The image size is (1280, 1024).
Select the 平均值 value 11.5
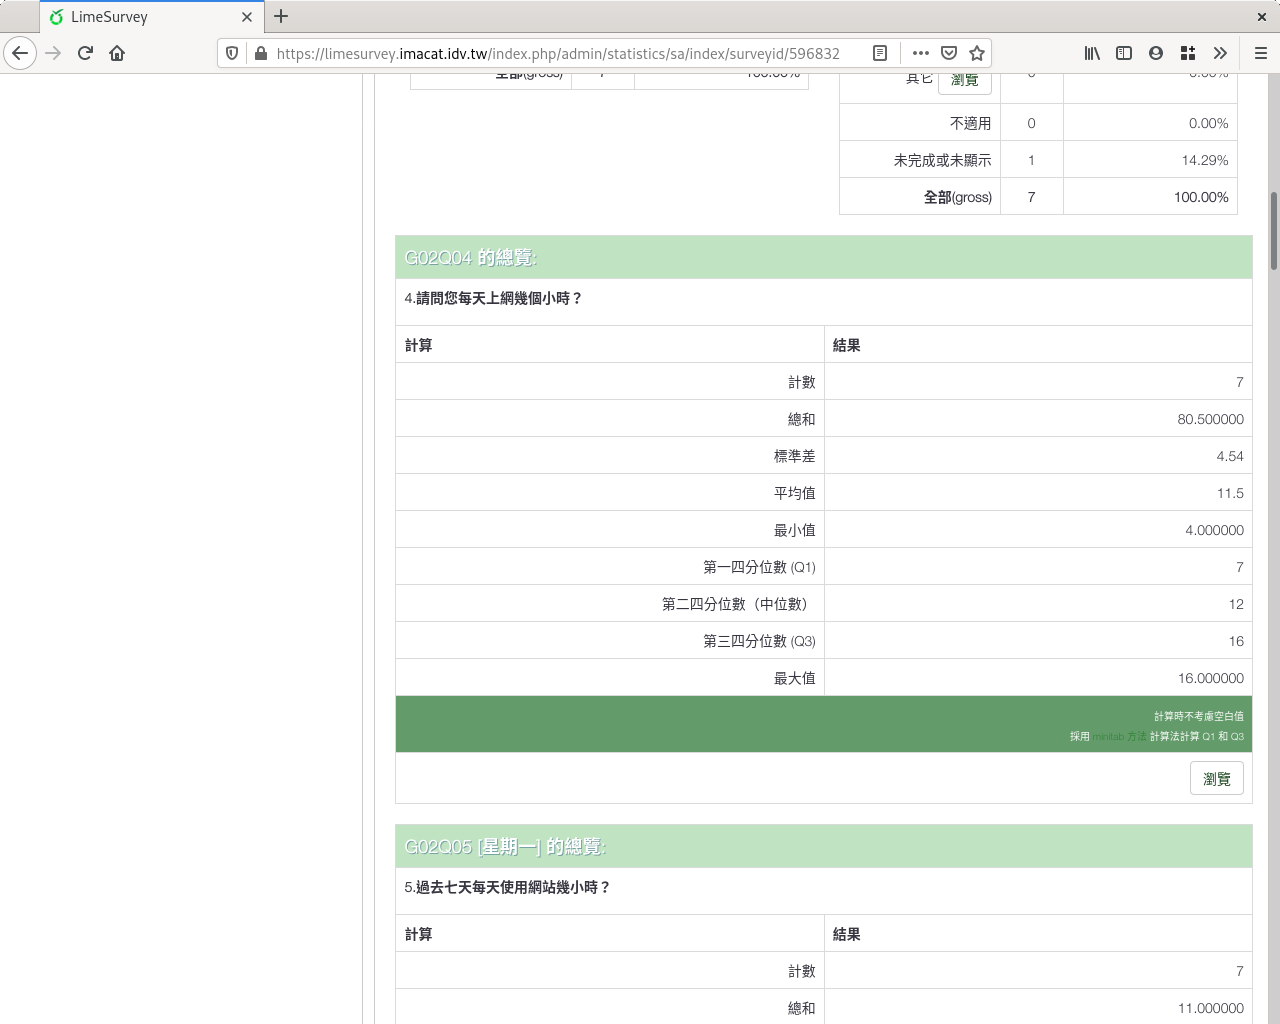[x=1230, y=493]
